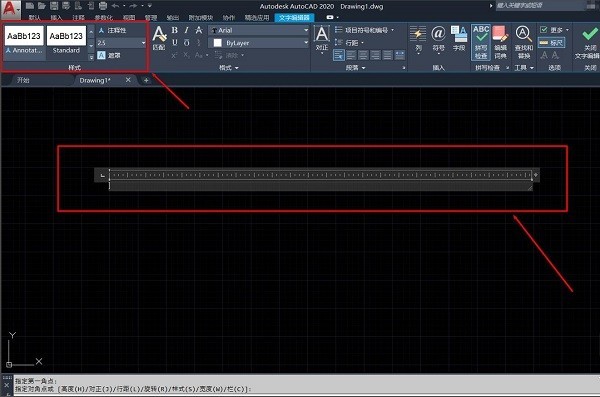This screenshot has height=397, width=600.
Task: Toggle the Ruler option
Action: click(x=551, y=43)
